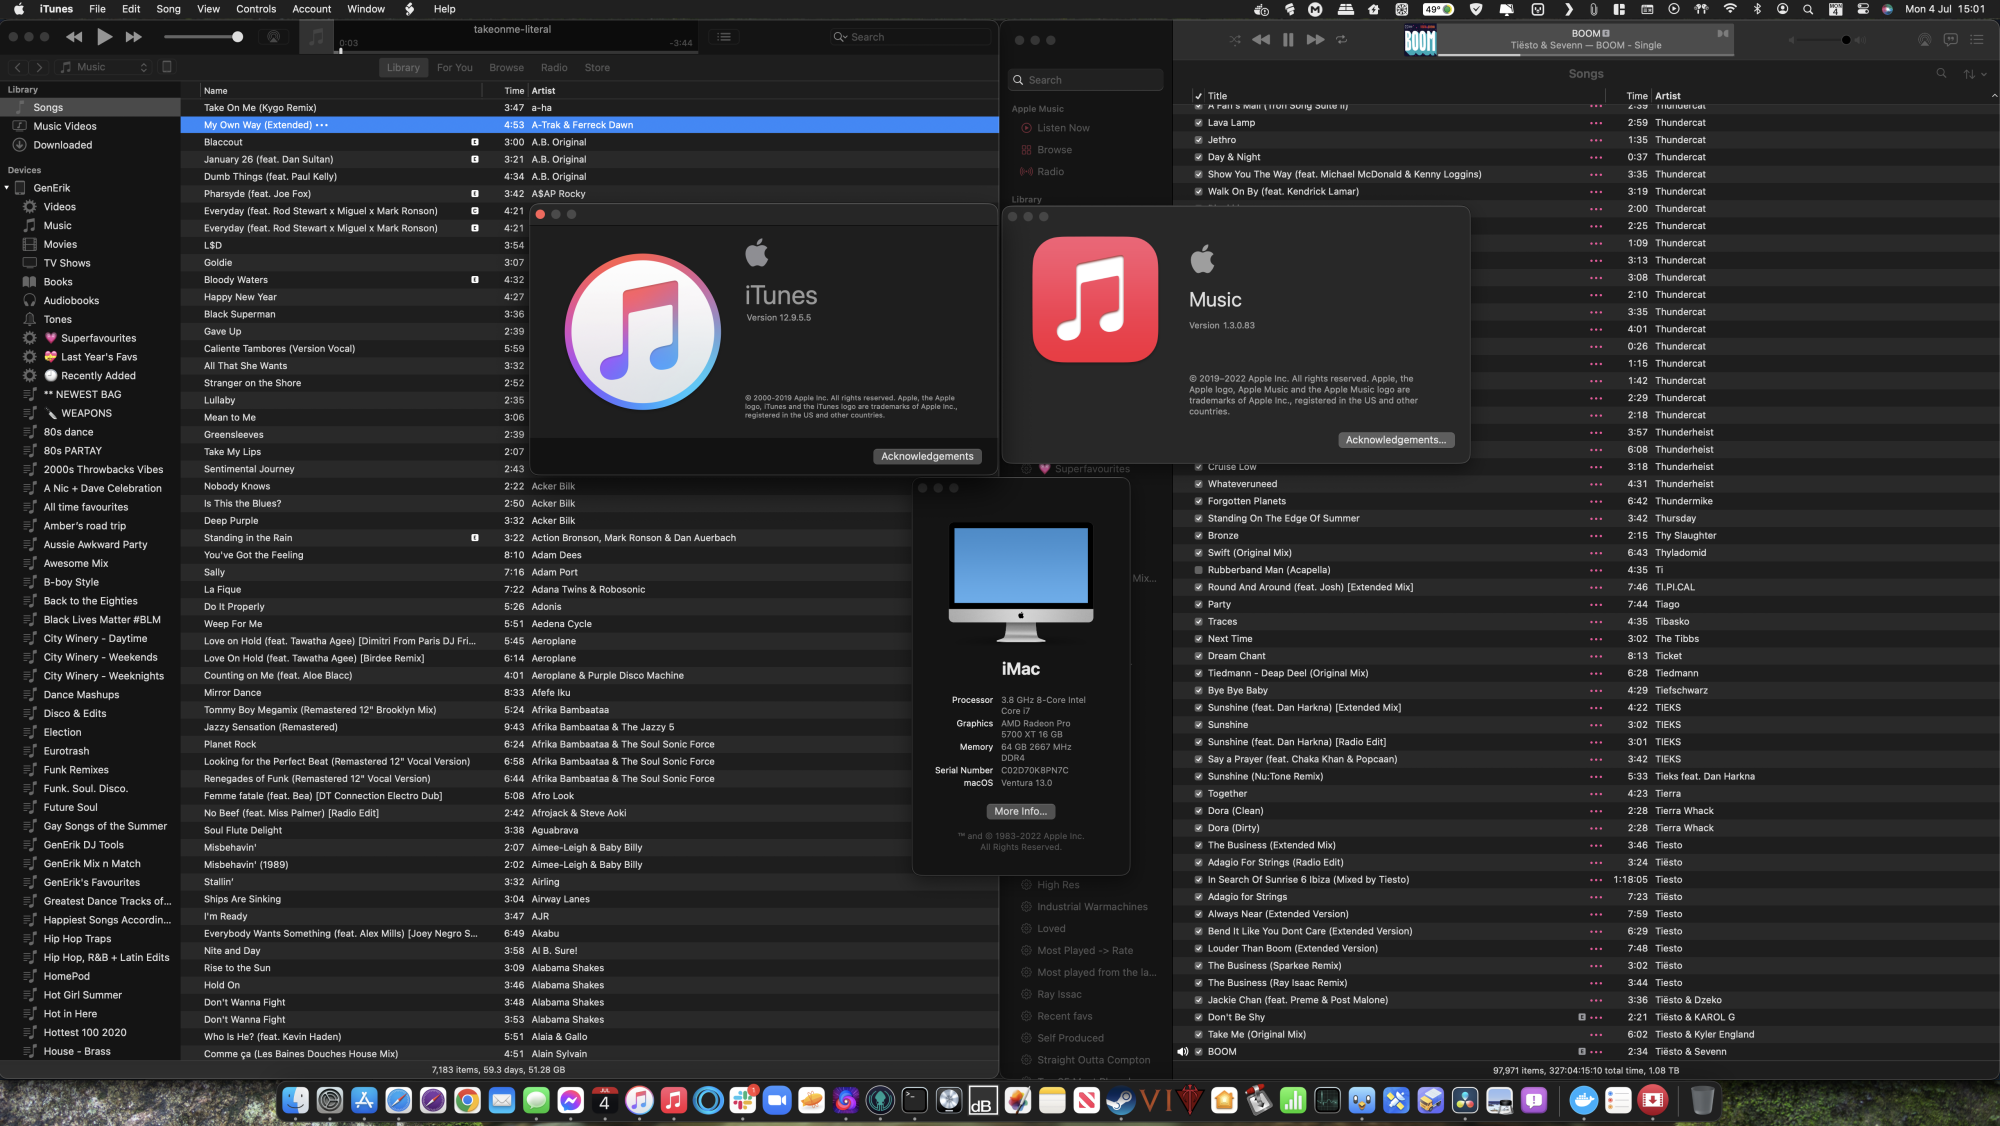Open the Controls menu in menu bar
The width and height of the screenshot is (2000, 1126).
tap(256, 9)
